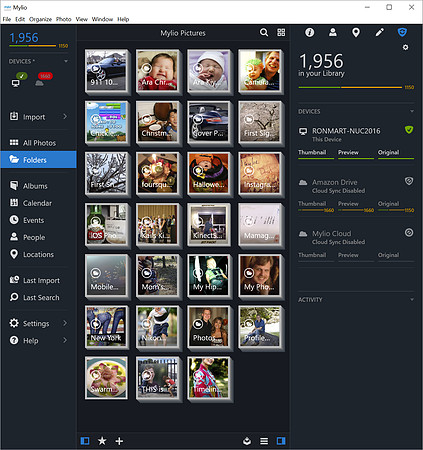Open the Window menu
423x450 pixels.
(102, 19)
